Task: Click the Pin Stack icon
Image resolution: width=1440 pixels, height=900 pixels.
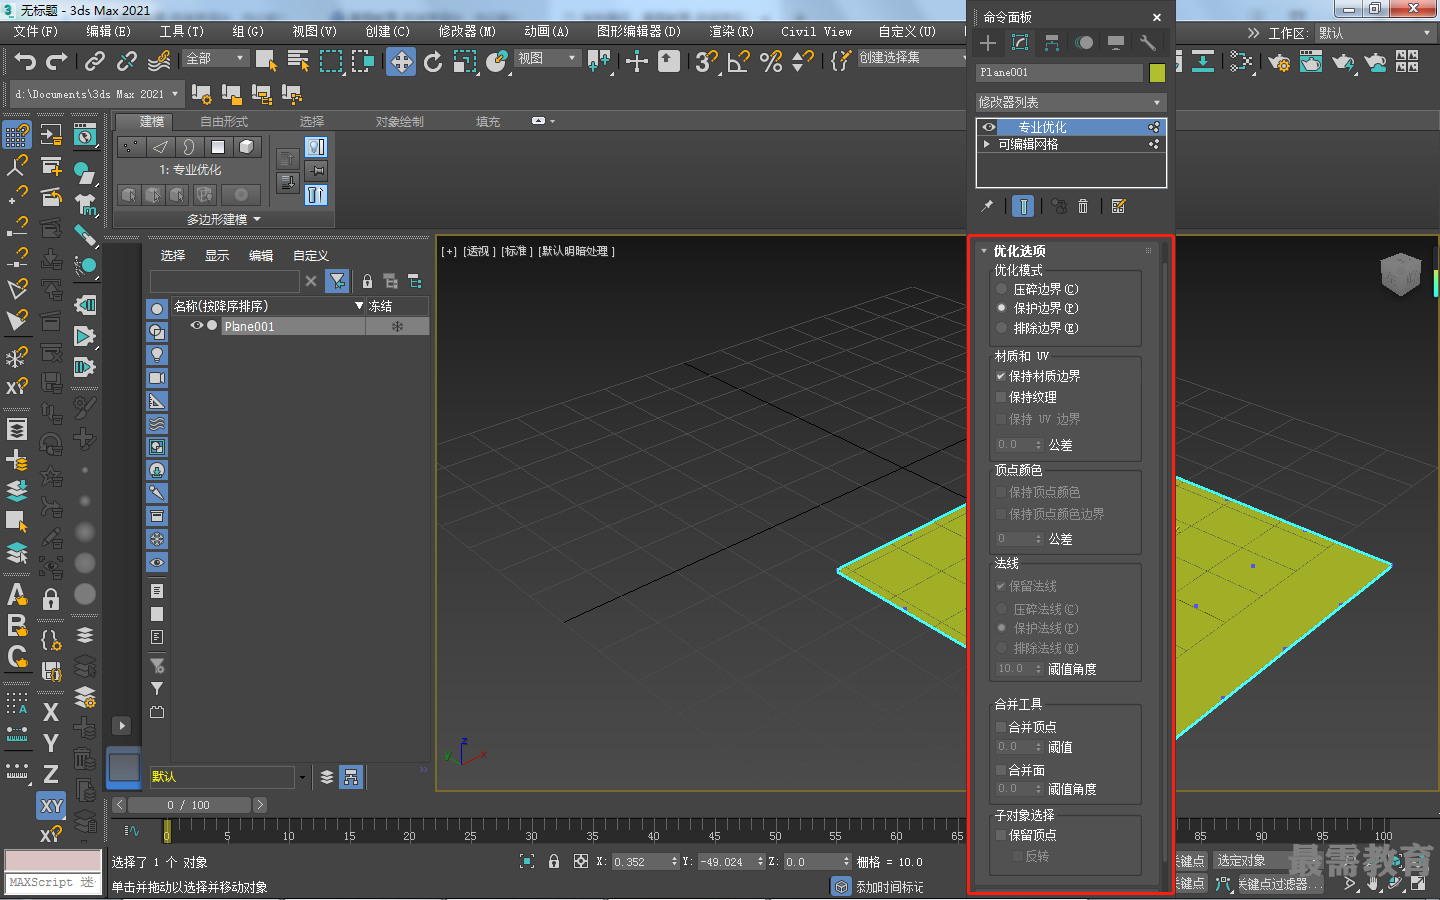Action: tap(987, 206)
